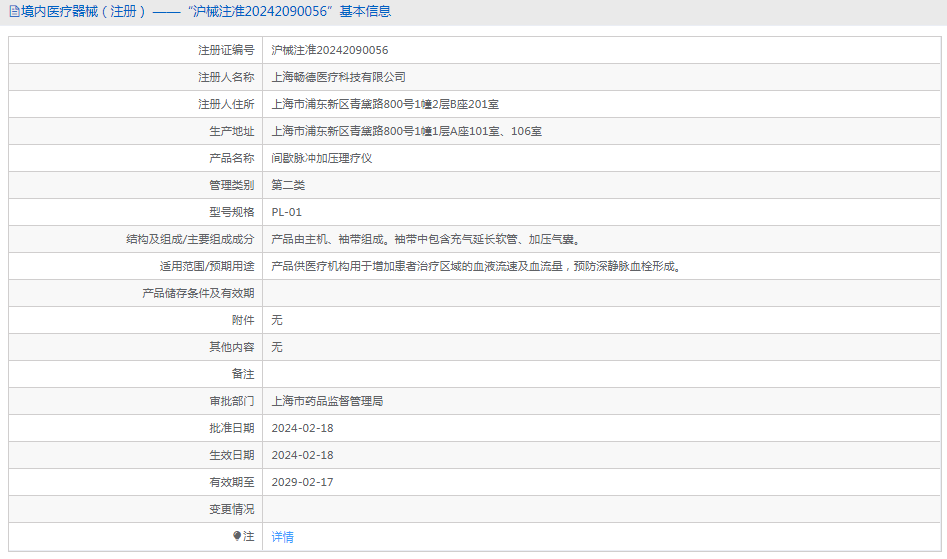Click the 产品名称 label
This screenshot has height=559, width=947.
[x=232, y=158]
